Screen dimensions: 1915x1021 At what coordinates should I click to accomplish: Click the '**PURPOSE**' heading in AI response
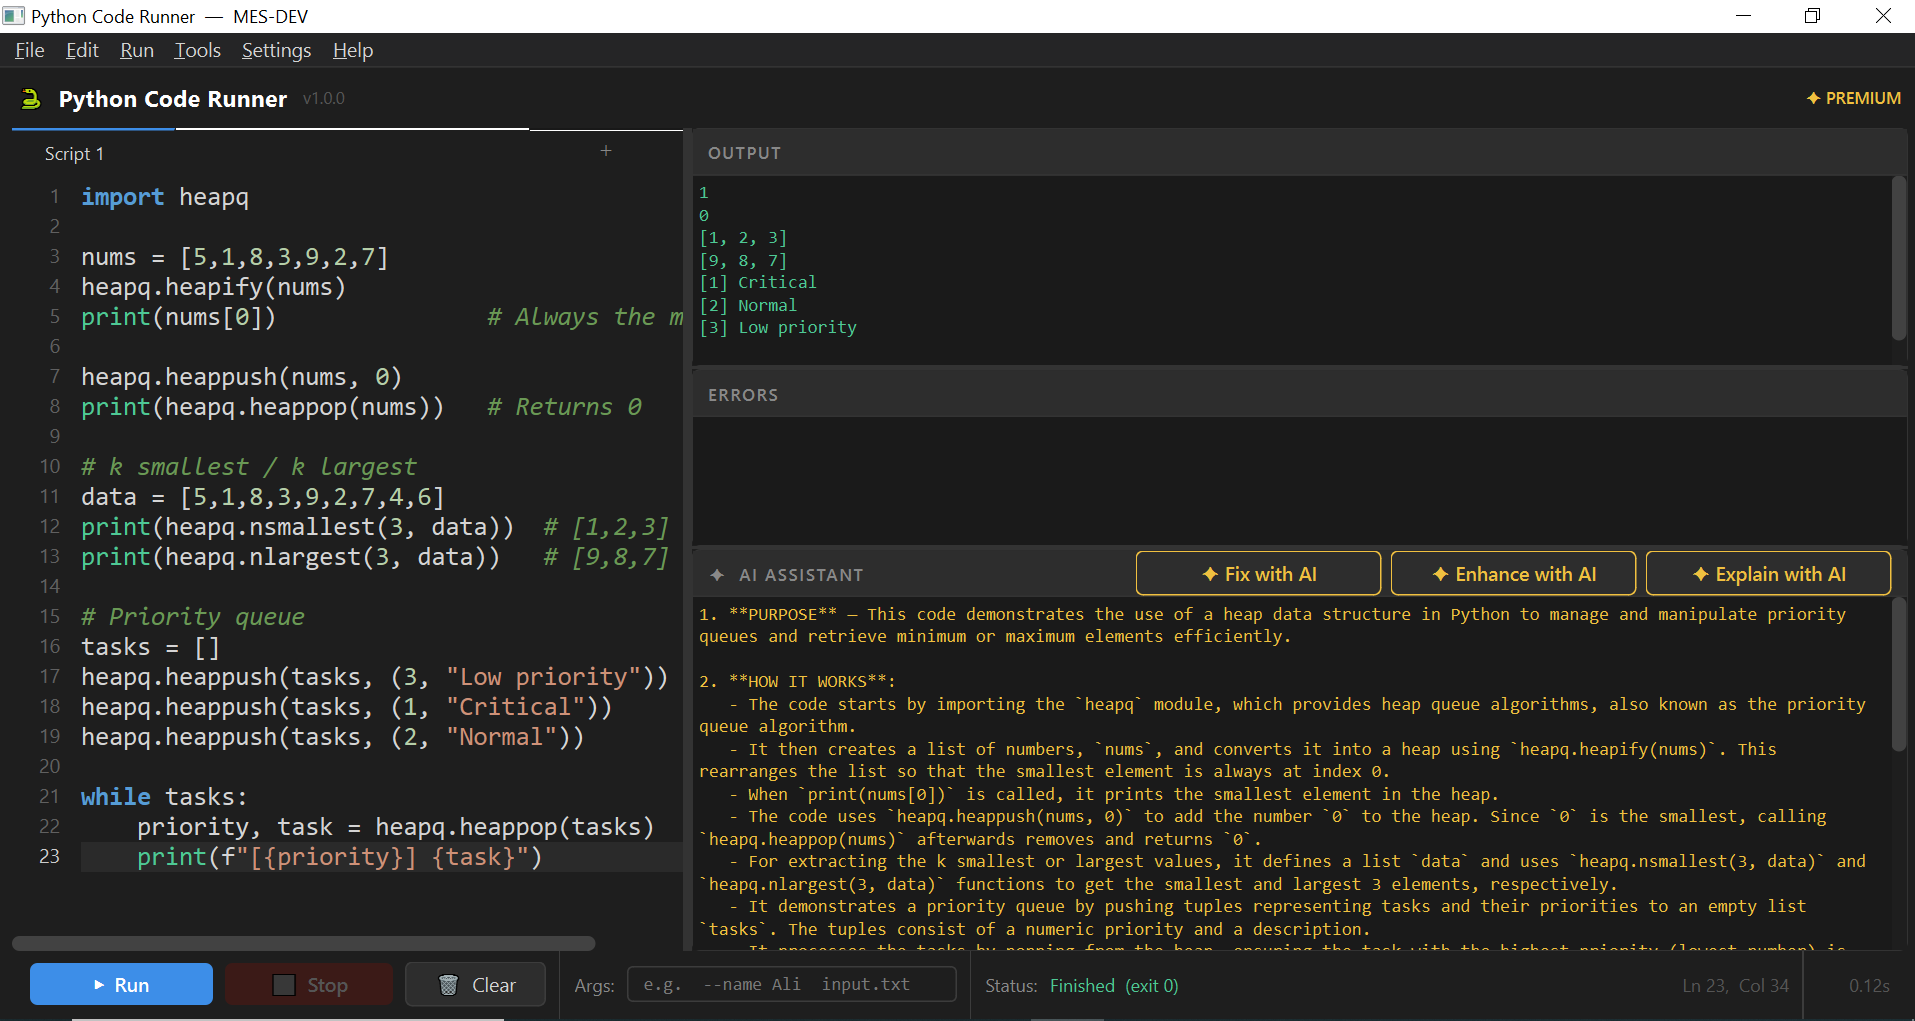click(783, 614)
